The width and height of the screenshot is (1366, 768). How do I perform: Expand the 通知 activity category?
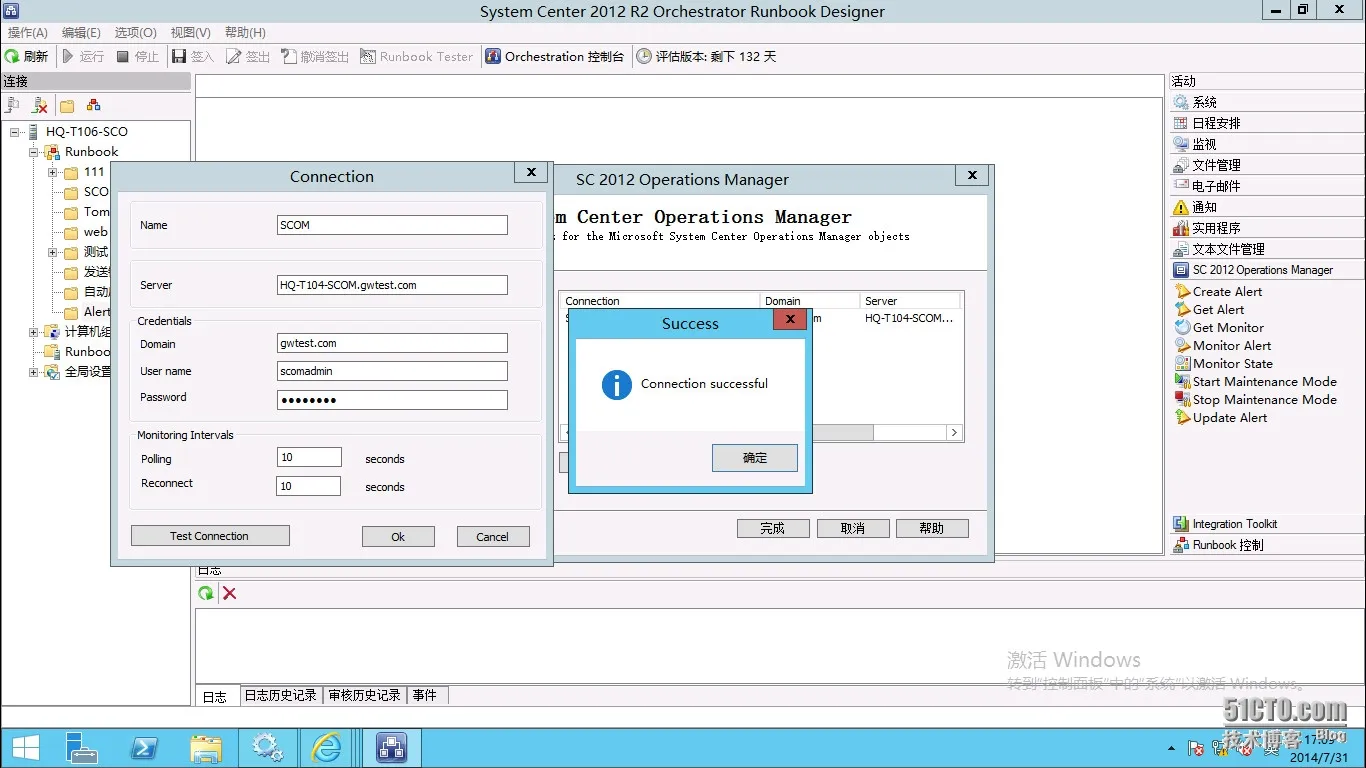tap(1268, 207)
